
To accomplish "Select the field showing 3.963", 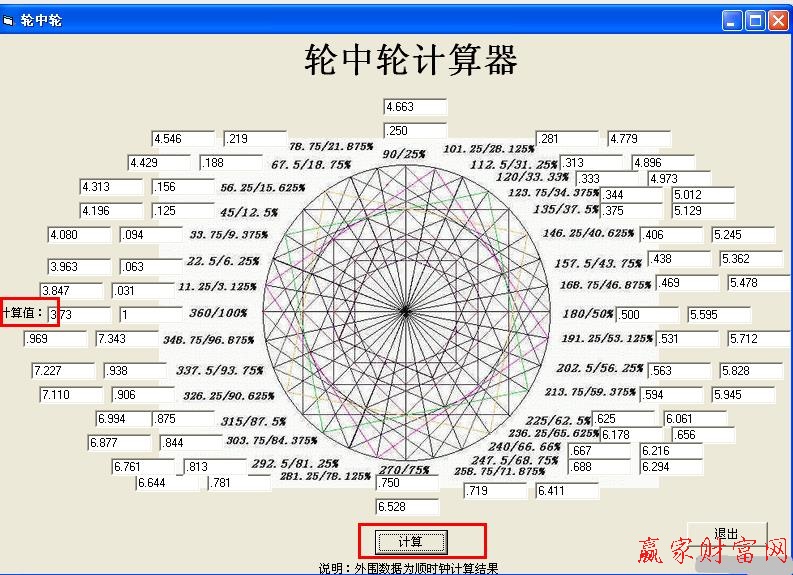I will 79,267.
